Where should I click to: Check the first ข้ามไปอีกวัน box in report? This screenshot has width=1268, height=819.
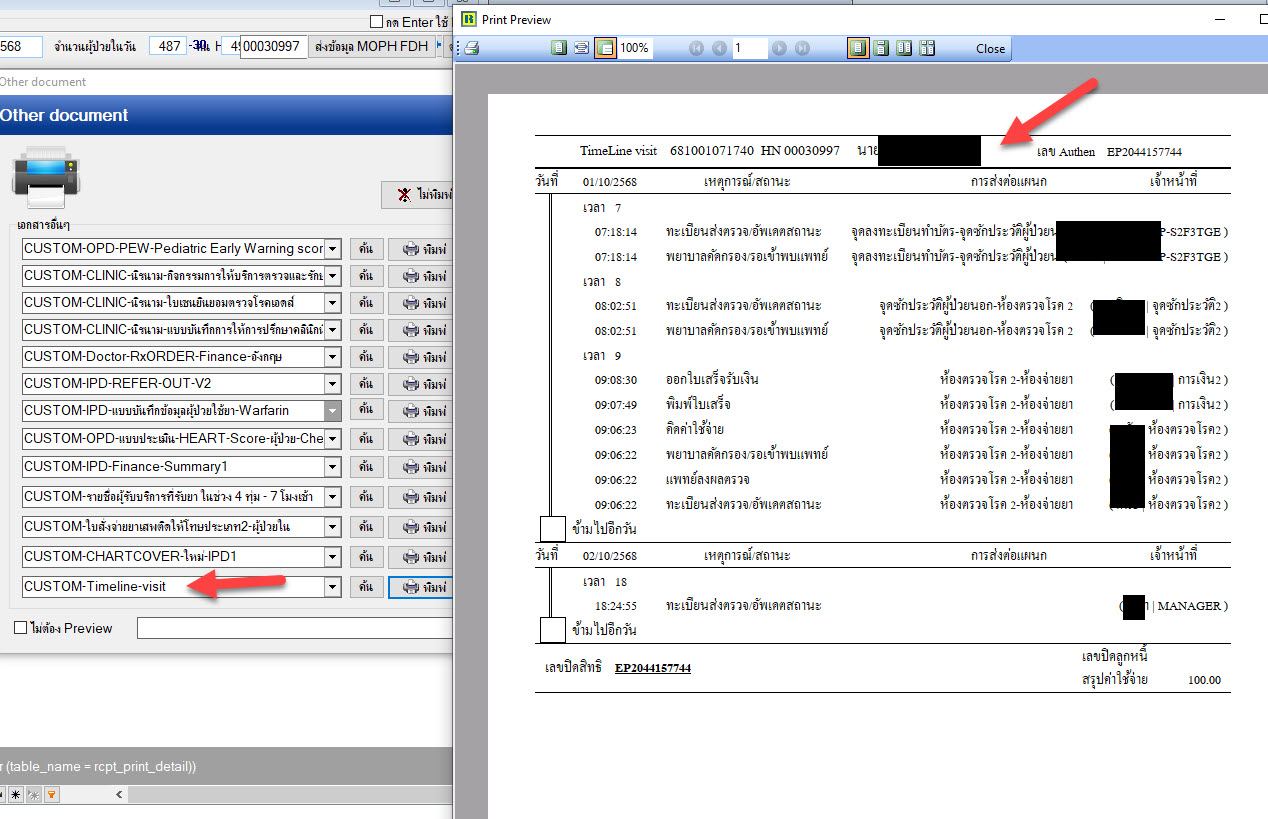pyautogui.click(x=552, y=528)
